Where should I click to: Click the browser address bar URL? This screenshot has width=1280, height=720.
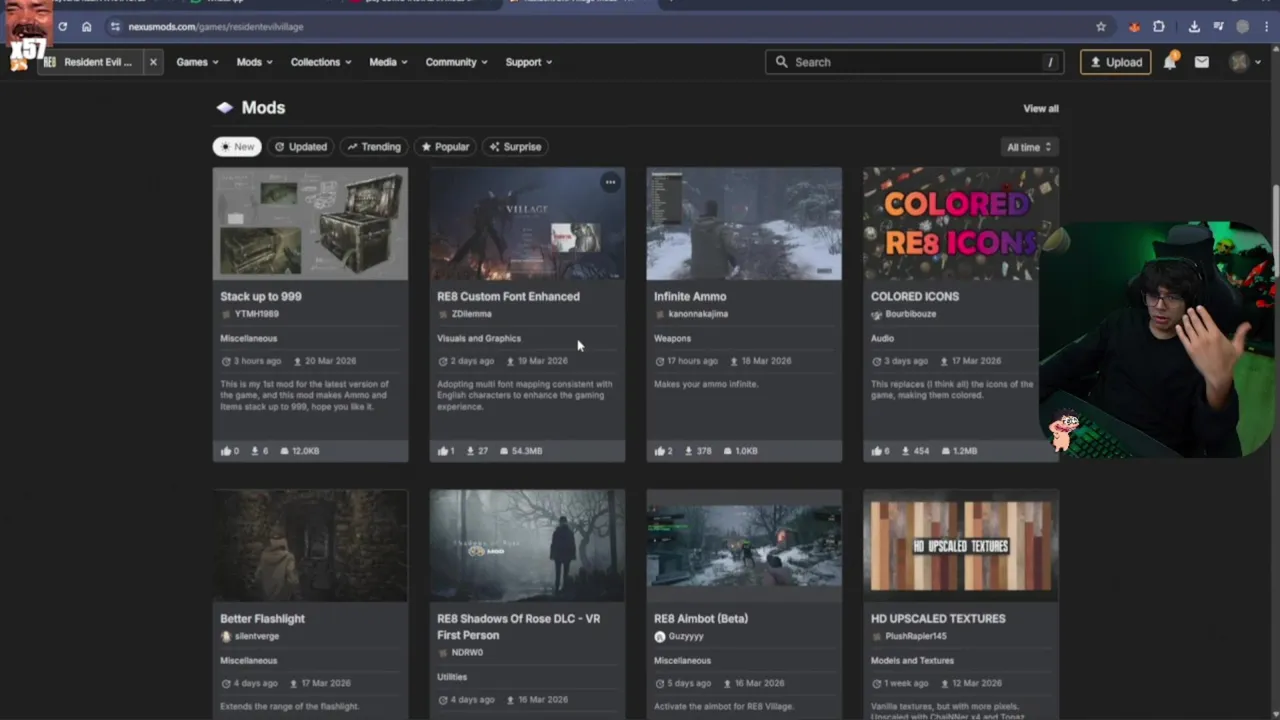pyautogui.click(x=215, y=27)
